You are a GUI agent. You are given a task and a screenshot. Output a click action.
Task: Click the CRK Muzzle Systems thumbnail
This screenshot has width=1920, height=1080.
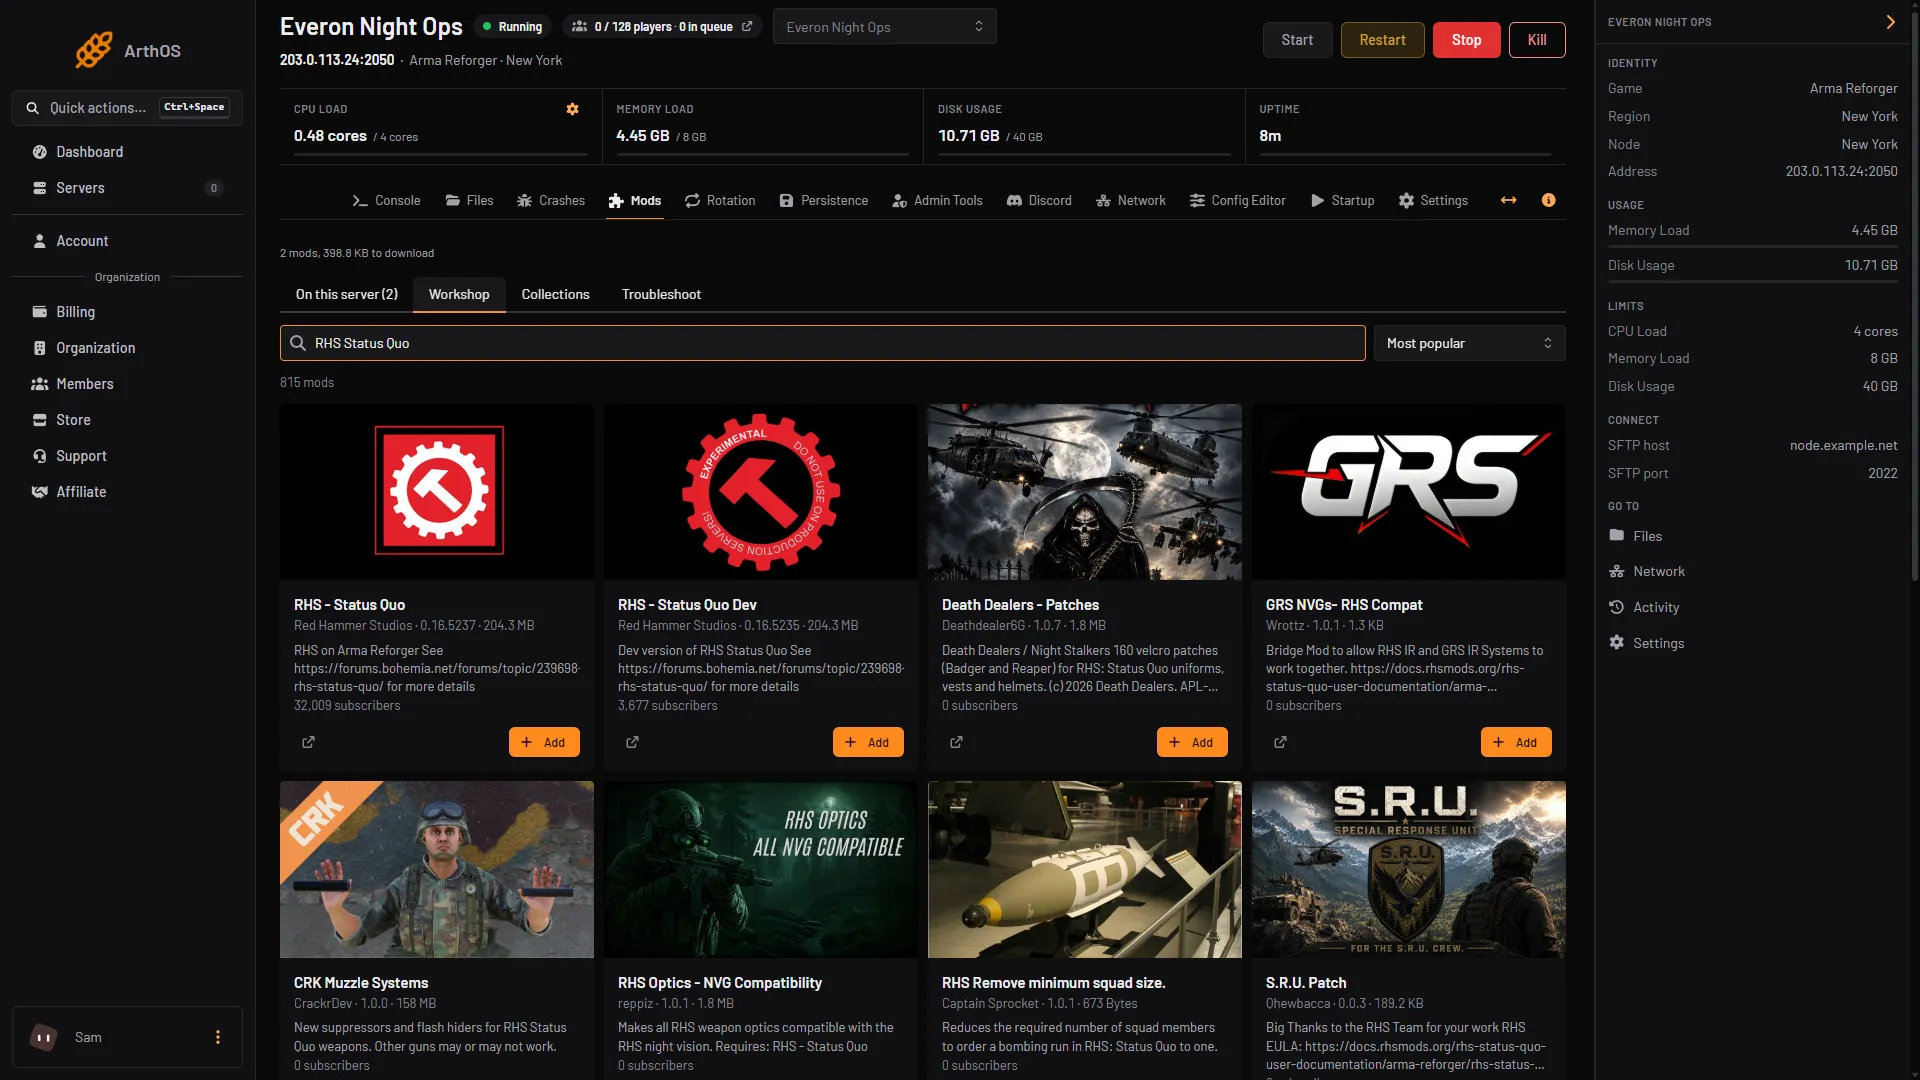(437, 869)
